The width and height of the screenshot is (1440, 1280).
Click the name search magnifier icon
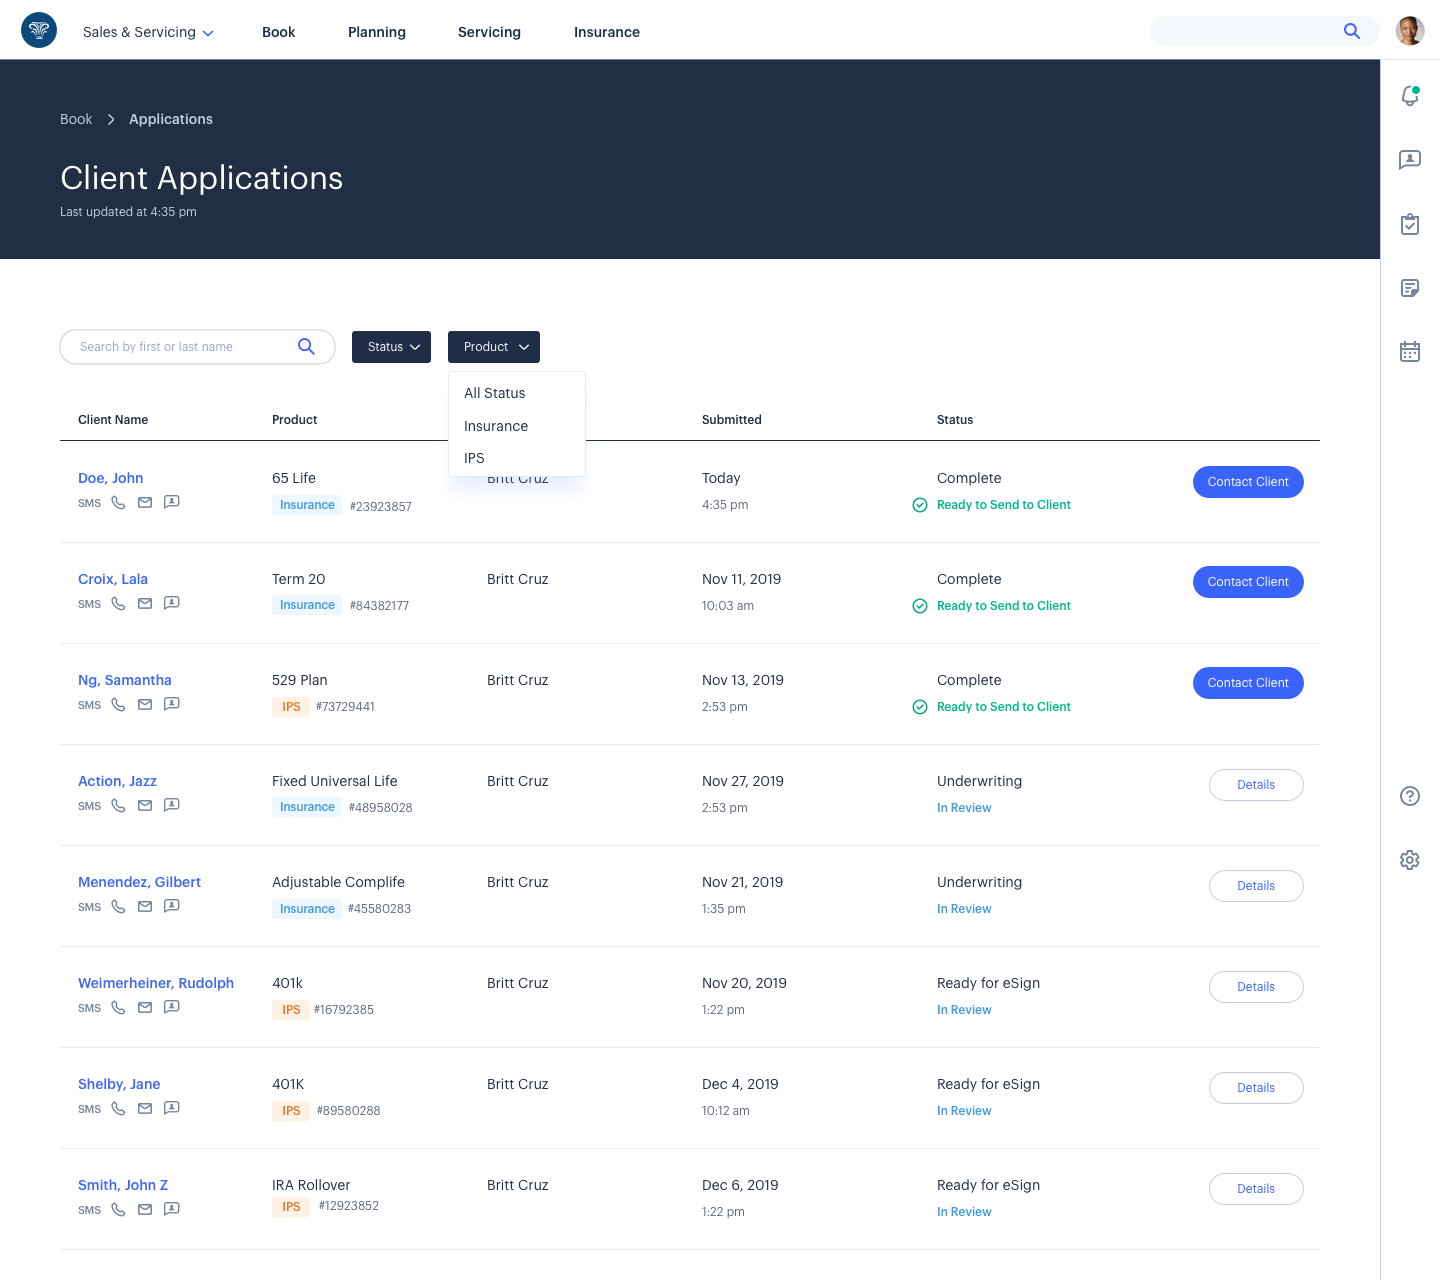coord(306,346)
